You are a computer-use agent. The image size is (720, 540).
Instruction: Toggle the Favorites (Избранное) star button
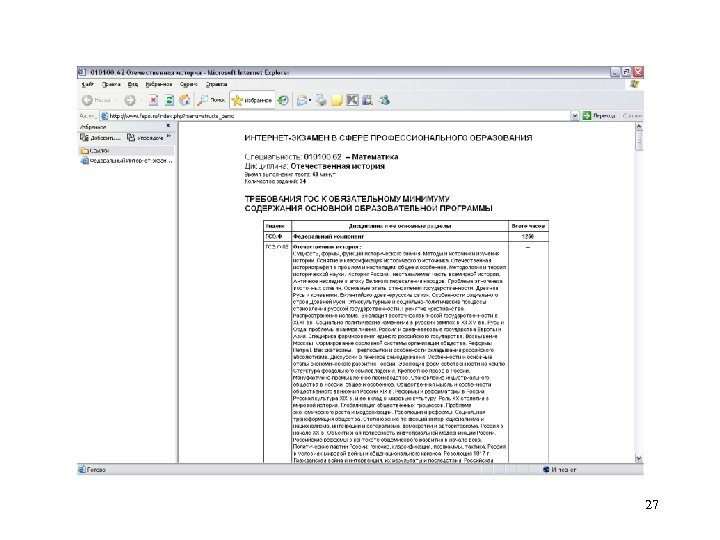point(252,100)
